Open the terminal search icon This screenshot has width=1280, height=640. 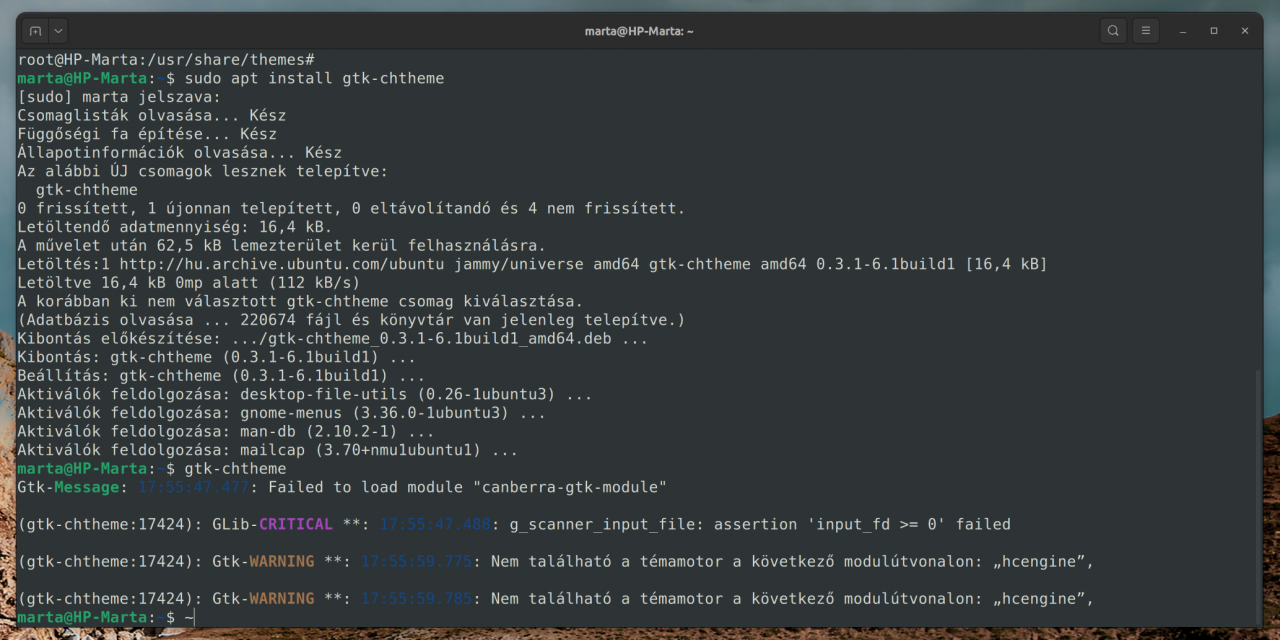pos(1113,31)
